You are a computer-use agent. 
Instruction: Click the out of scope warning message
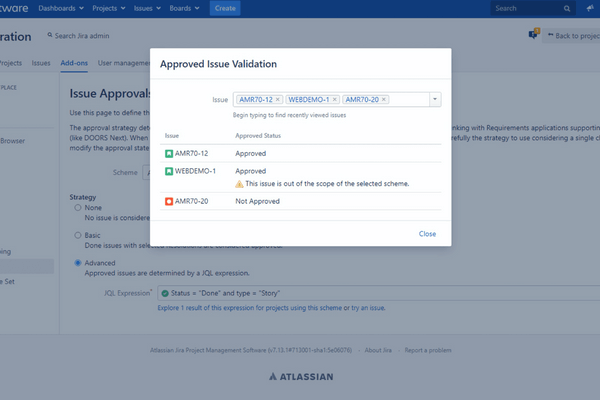(x=327, y=184)
